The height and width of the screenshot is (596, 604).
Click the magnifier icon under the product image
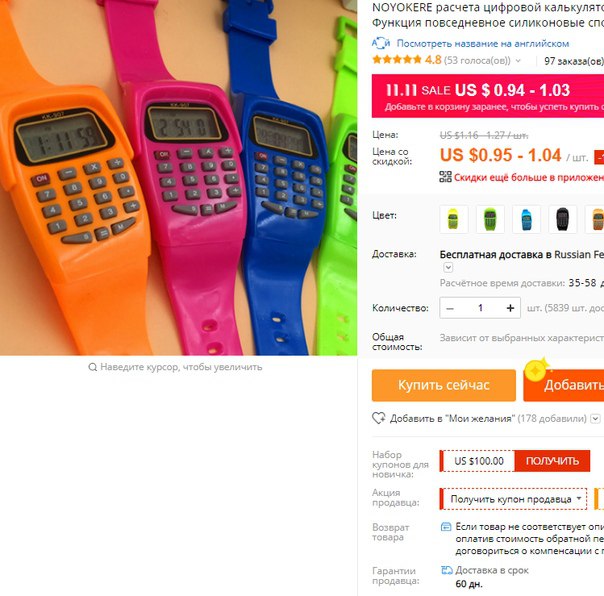coord(92,367)
